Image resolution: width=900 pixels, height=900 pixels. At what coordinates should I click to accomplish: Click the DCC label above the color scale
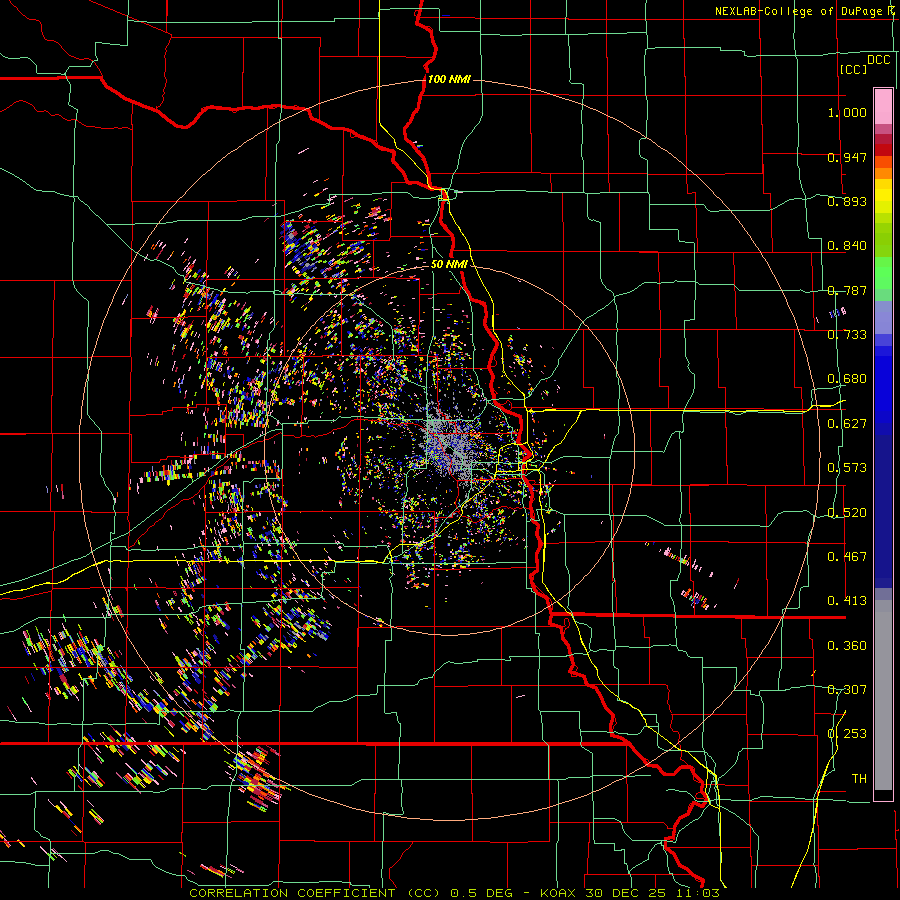point(878,60)
